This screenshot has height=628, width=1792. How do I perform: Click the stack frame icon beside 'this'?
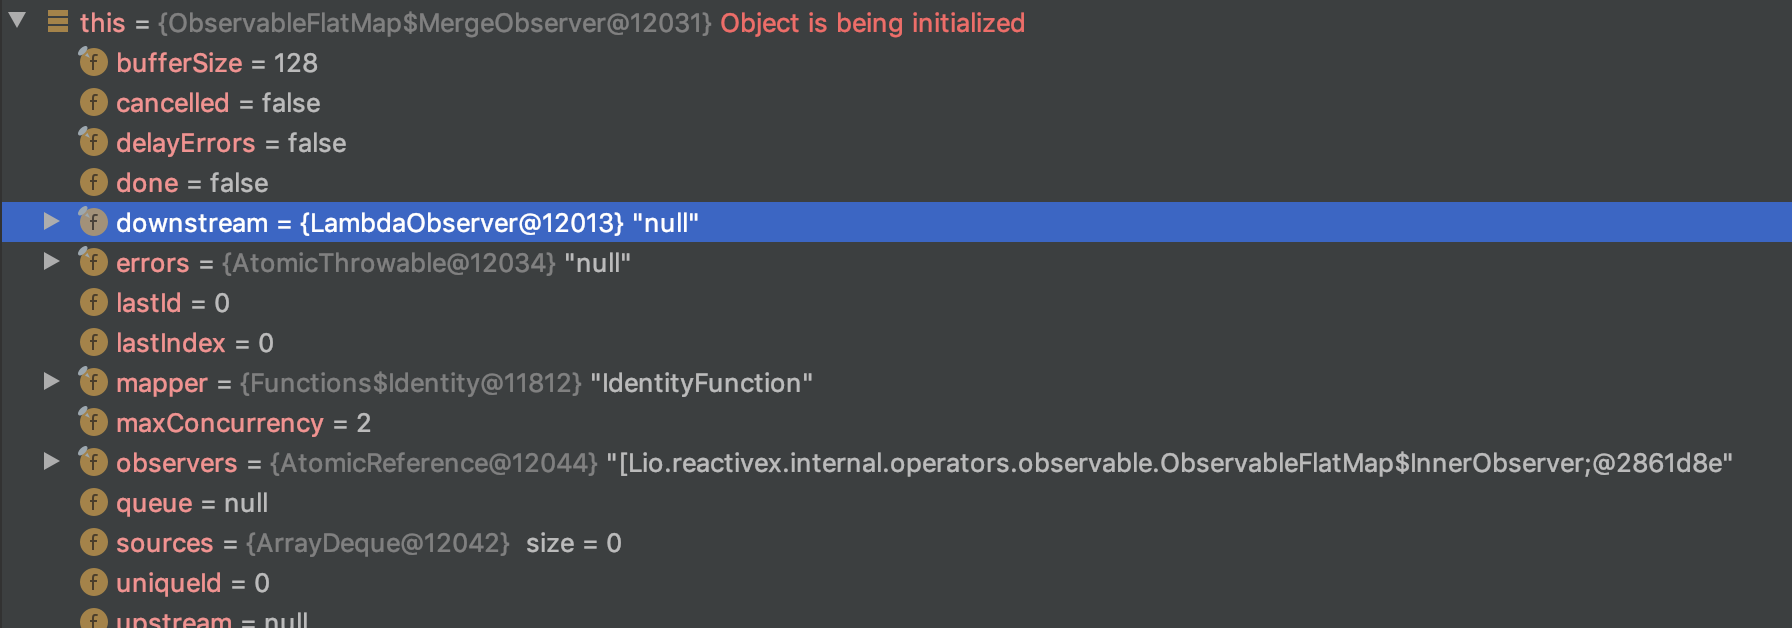tap(58, 21)
